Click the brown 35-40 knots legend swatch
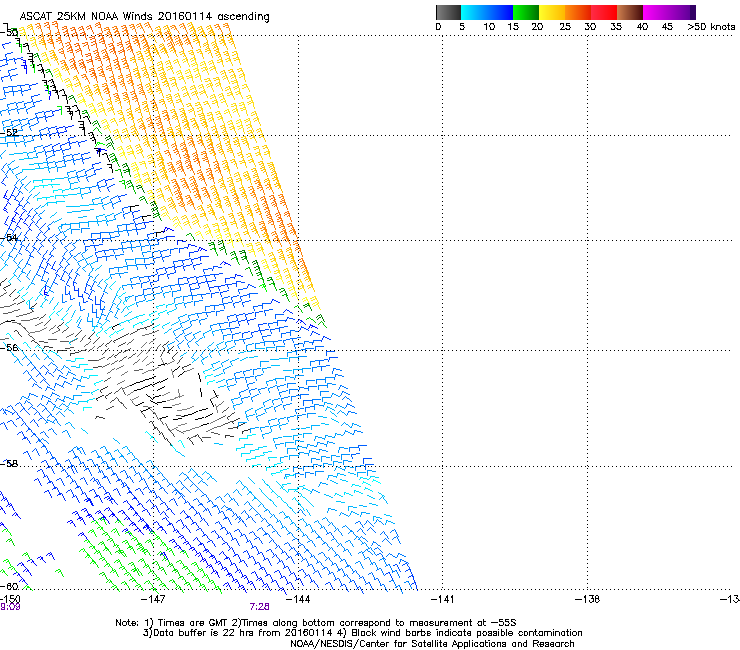Viewport: 740px width, 650px height. click(x=630, y=12)
